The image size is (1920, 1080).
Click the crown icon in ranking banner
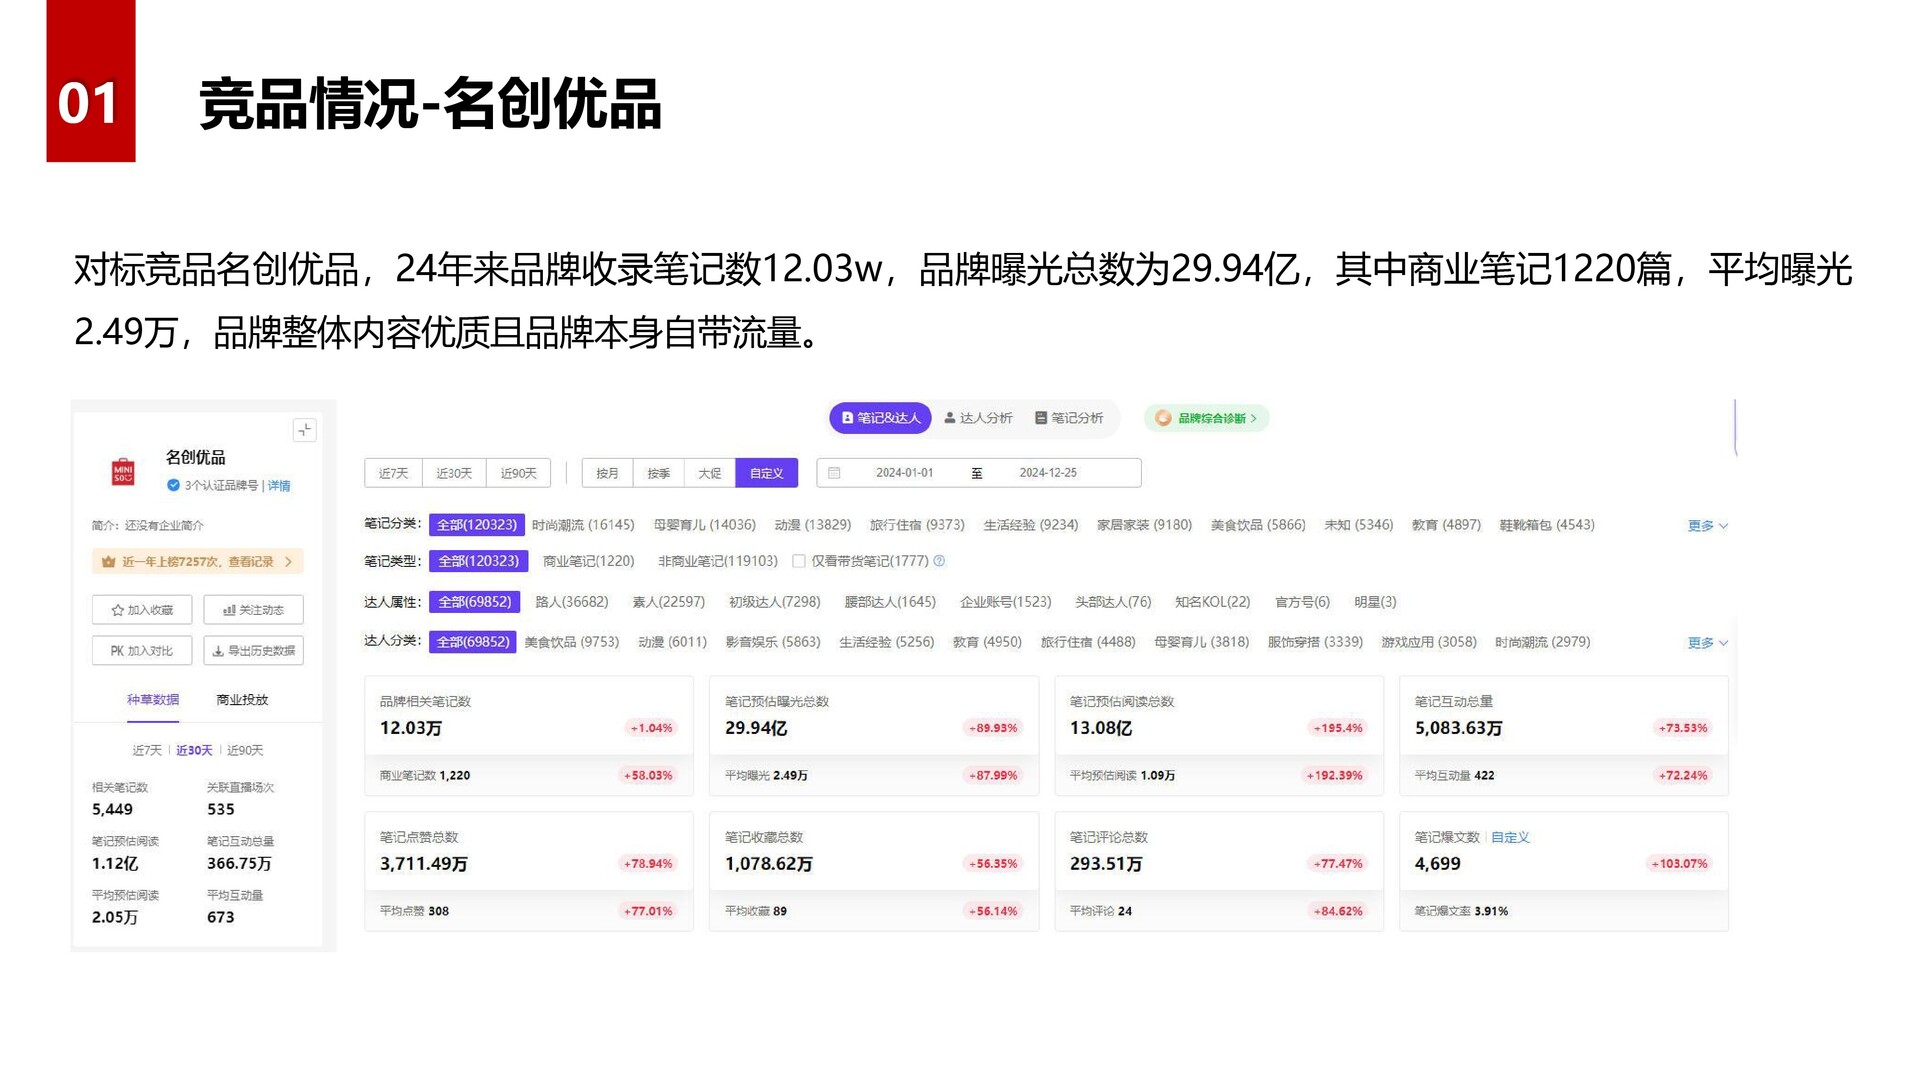coord(109,562)
